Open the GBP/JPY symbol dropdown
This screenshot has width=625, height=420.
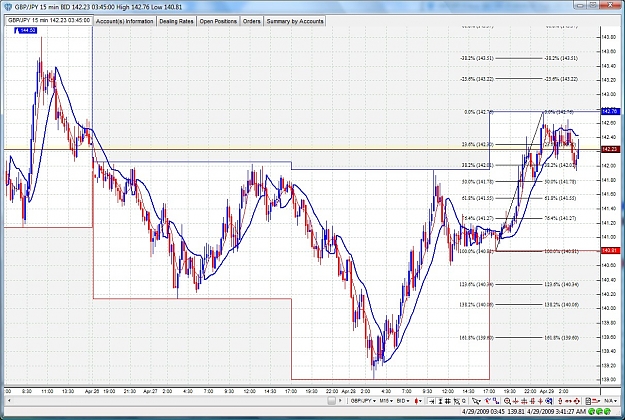pos(363,401)
